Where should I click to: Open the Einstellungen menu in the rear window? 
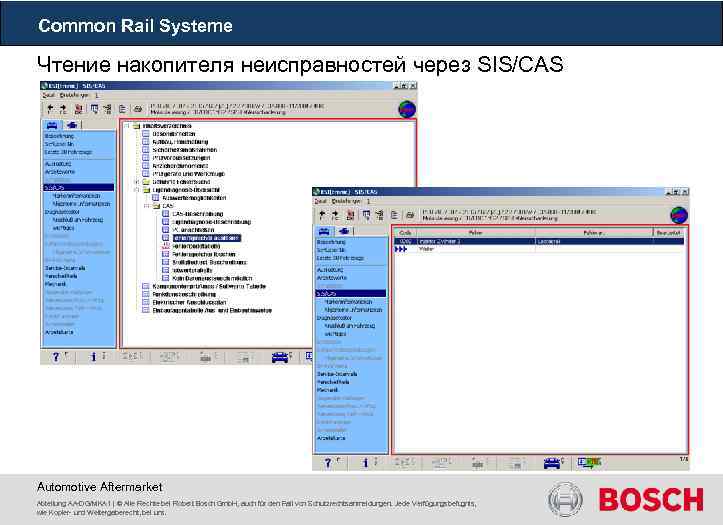[74, 95]
